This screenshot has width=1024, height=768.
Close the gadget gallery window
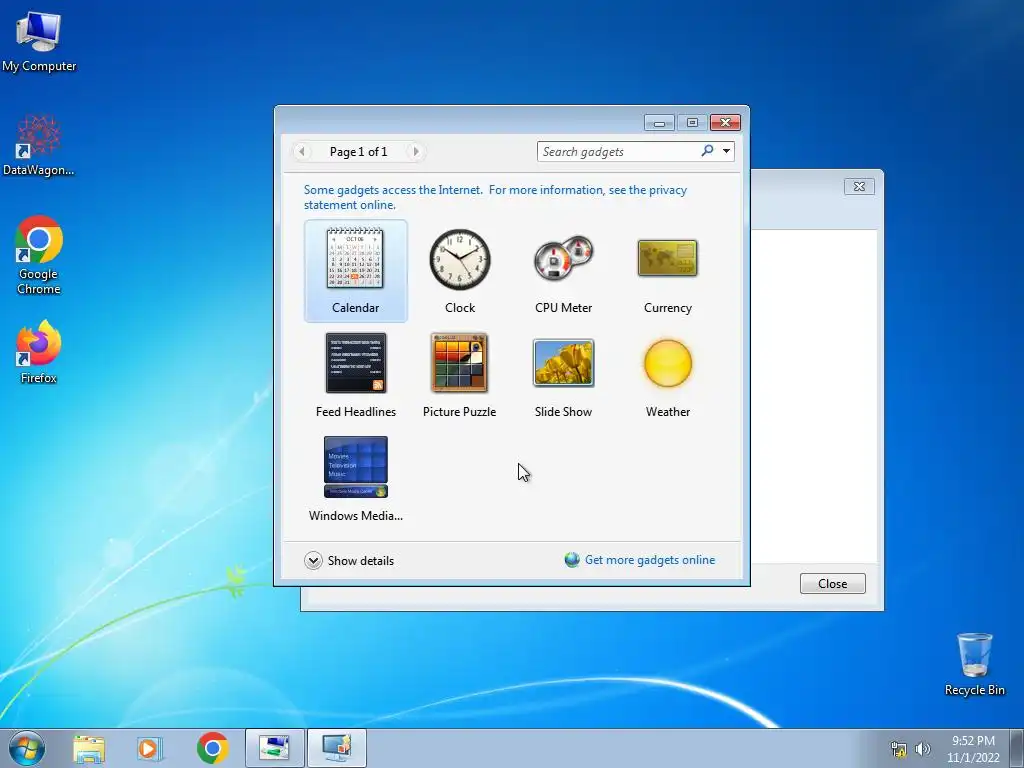726,123
